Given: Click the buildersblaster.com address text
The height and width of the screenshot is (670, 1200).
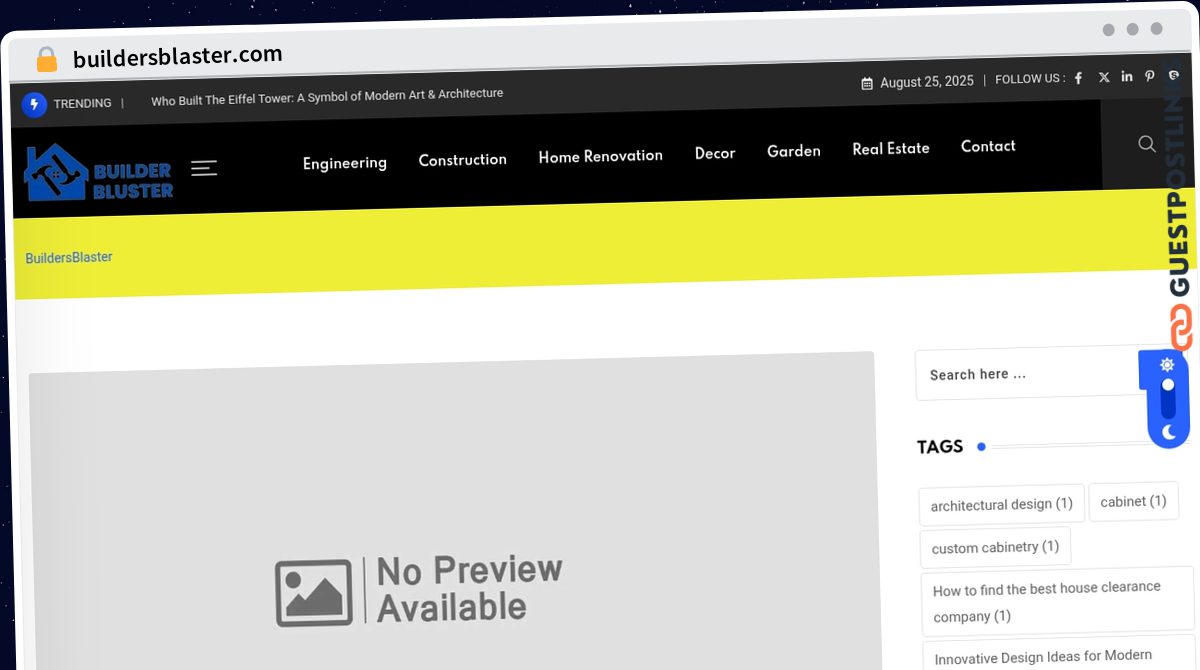Looking at the screenshot, I should point(178,56).
